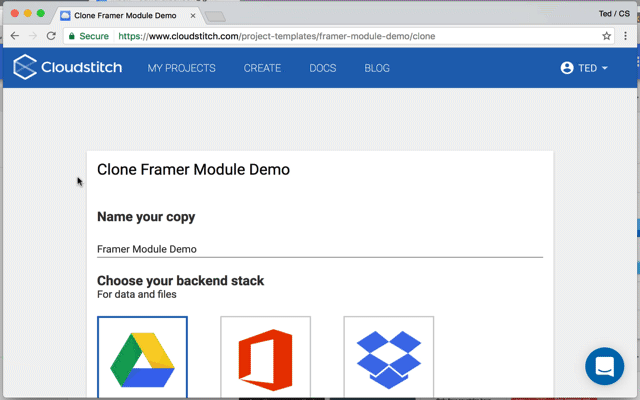Click the user avatar icon

click(x=567, y=68)
